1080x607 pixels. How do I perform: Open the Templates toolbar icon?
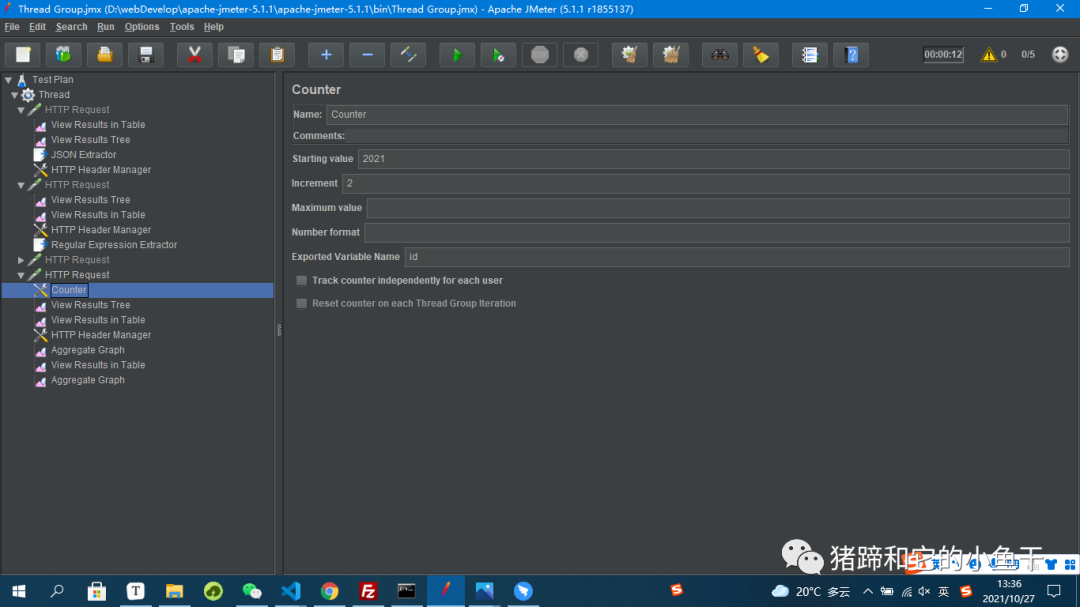point(63,54)
